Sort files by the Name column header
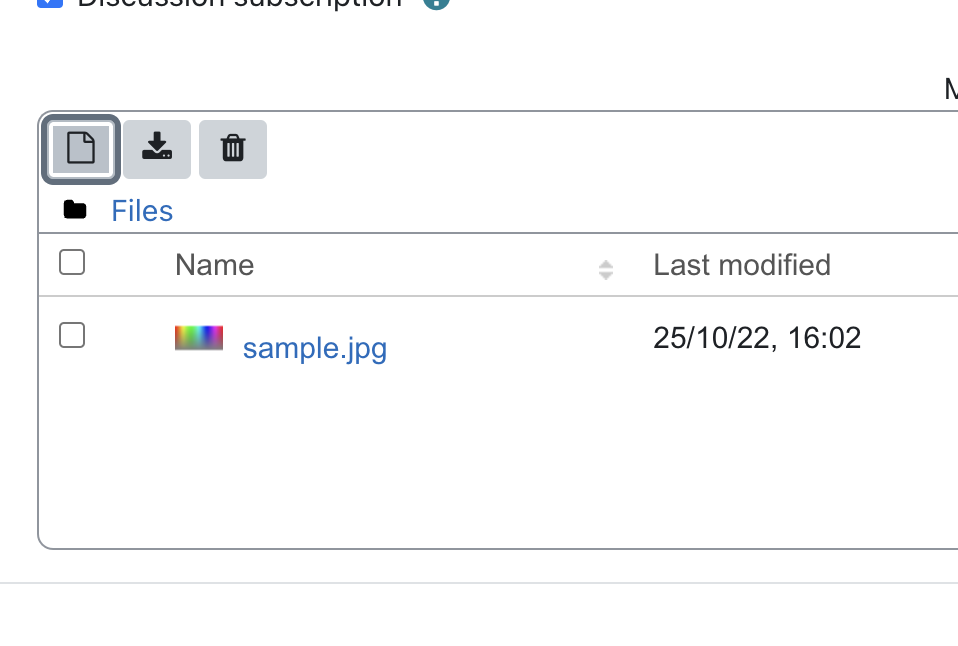This screenshot has height=646, width=958. pyautogui.click(x=214, y=265)
